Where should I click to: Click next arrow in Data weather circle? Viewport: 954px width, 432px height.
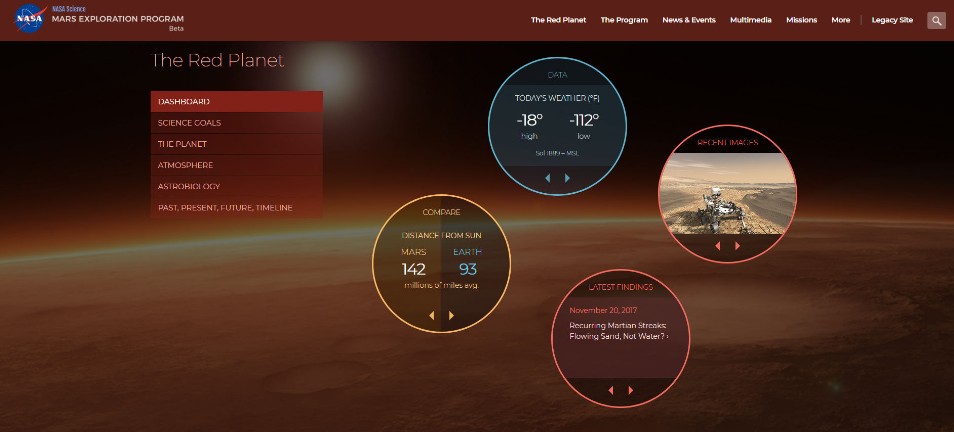click(567, 178)
